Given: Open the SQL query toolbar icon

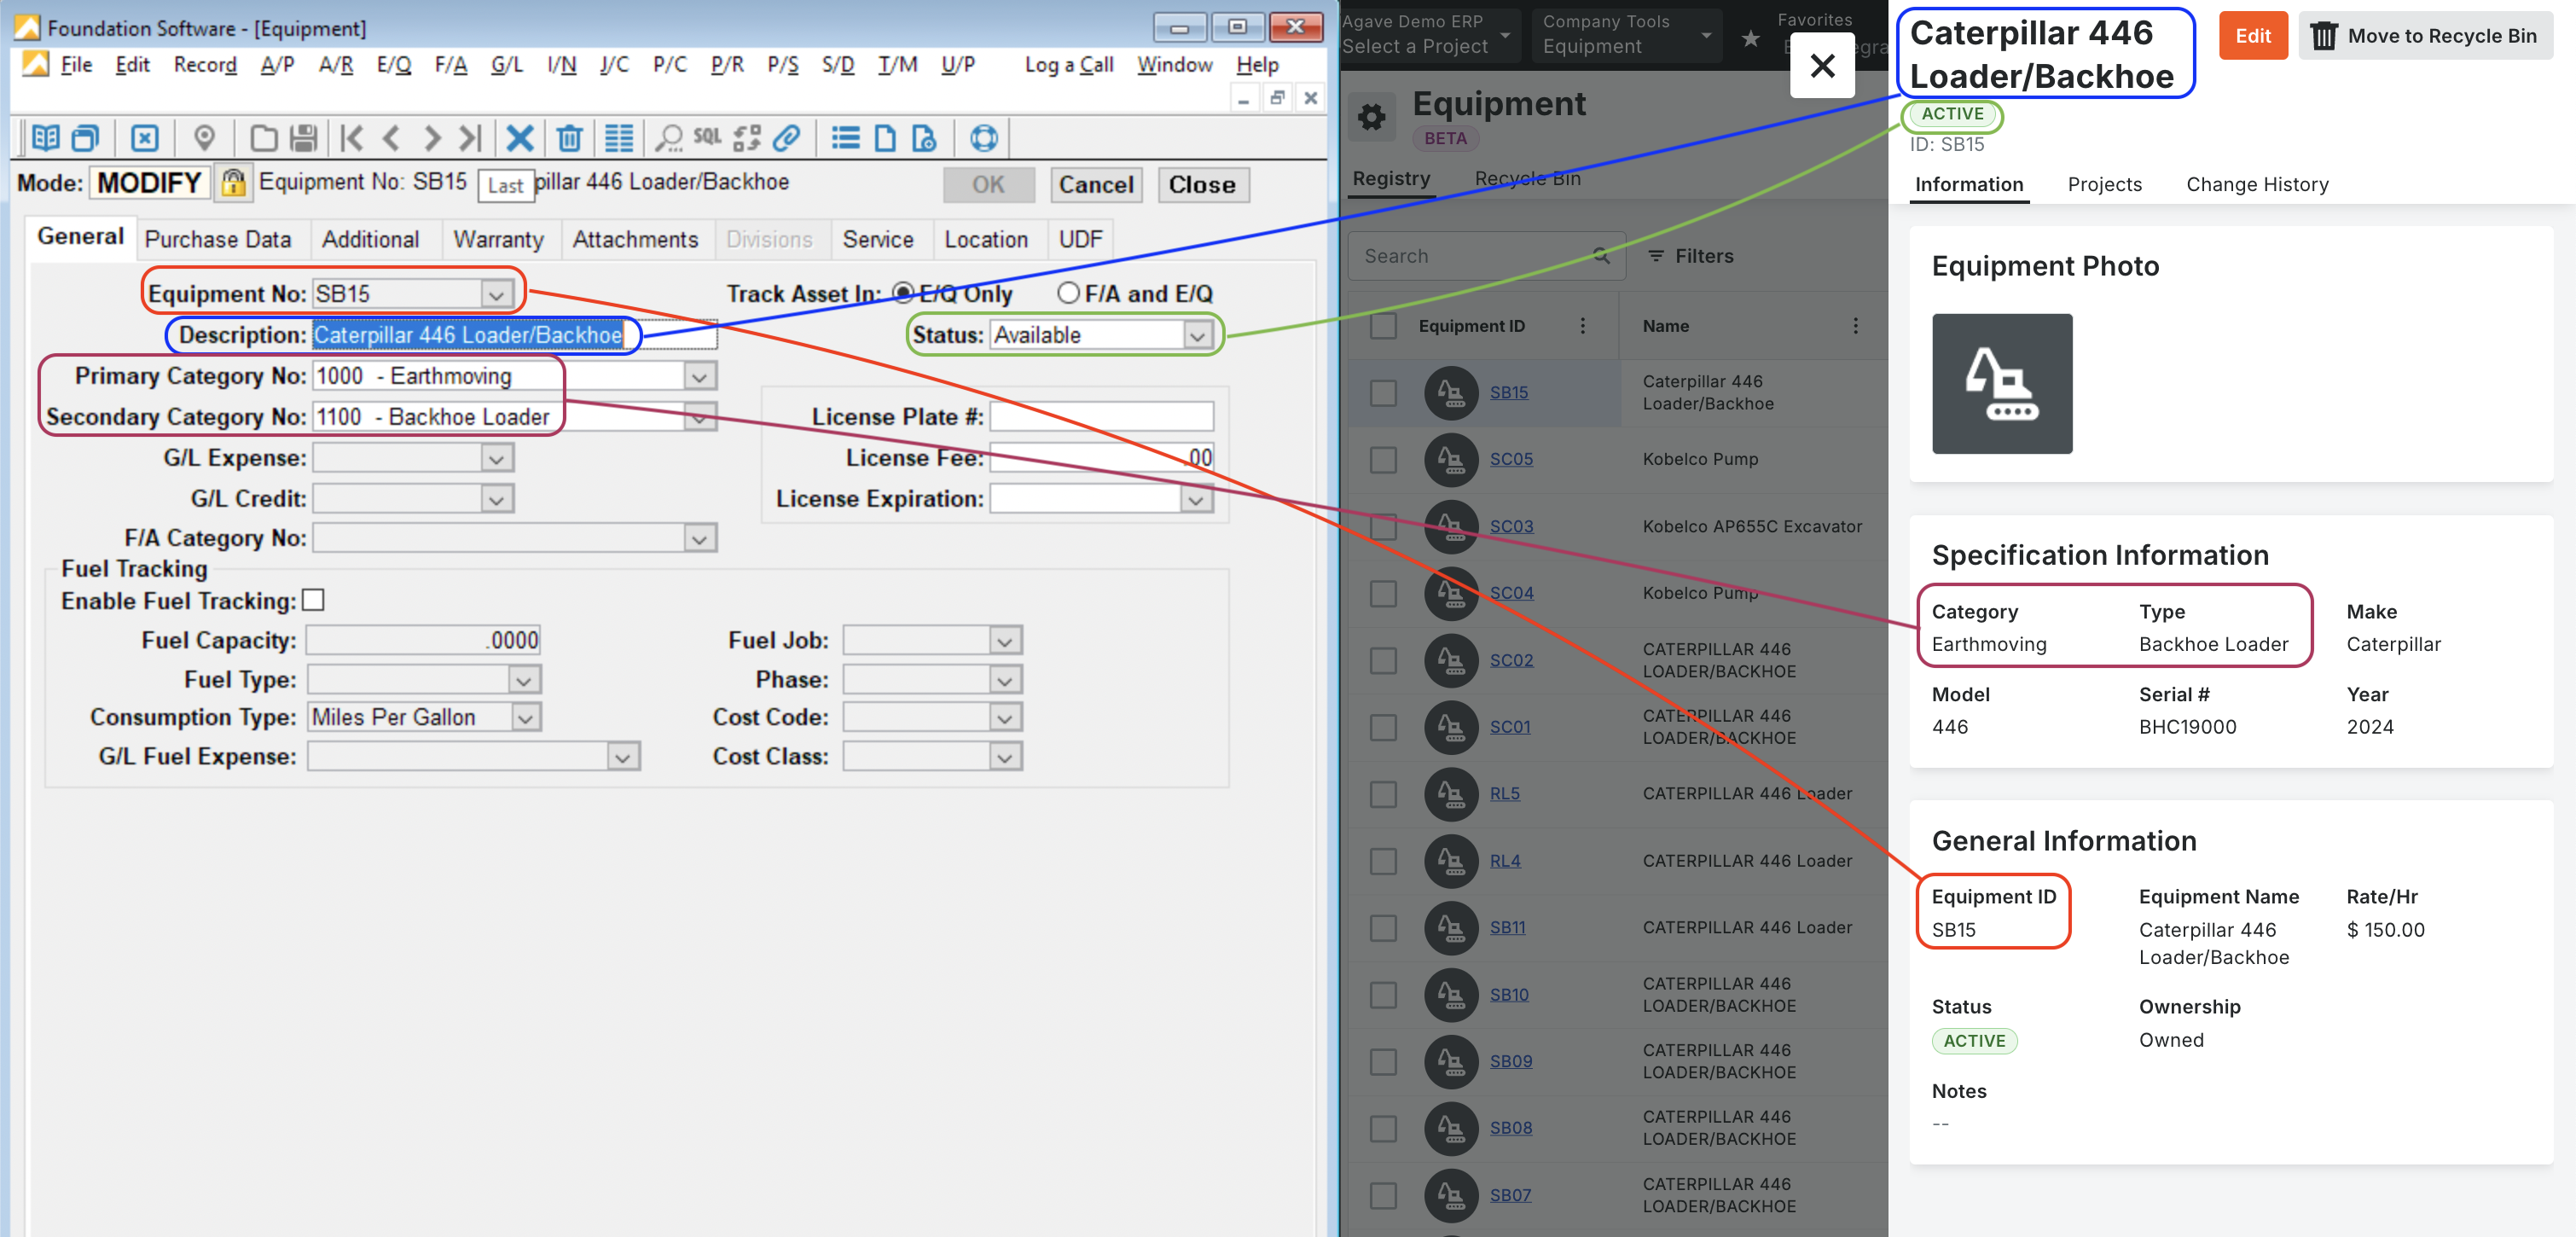Looking at the screenshot, I should (707, 136).
